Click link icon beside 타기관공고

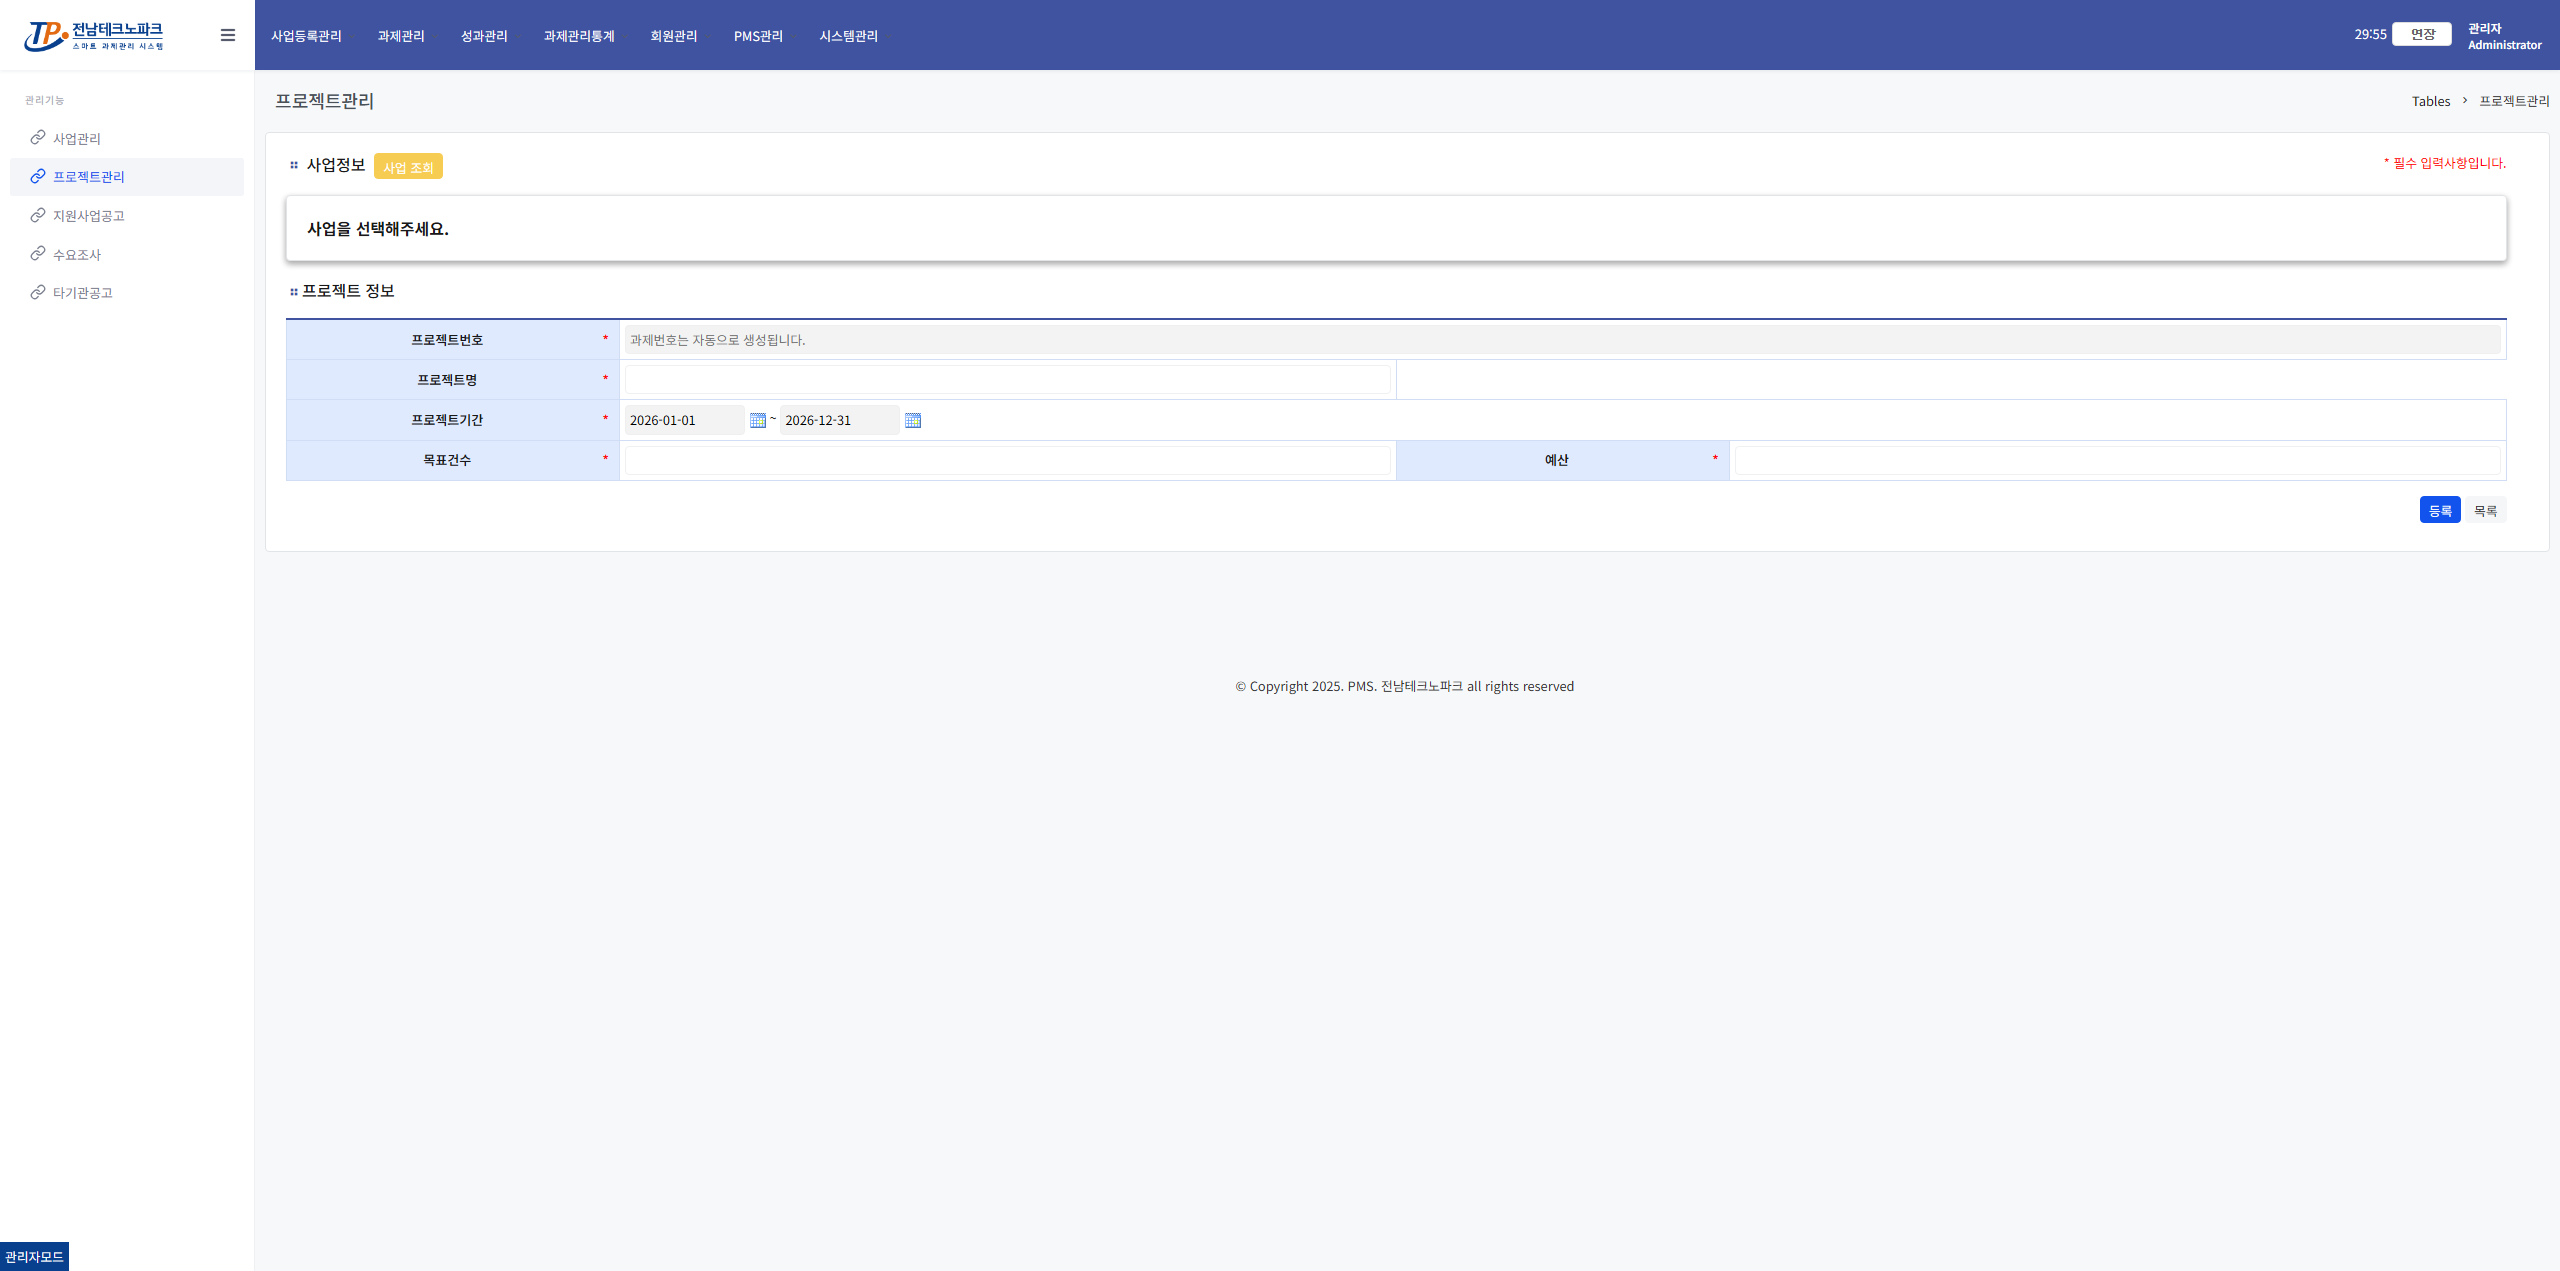tap(38, 292)
